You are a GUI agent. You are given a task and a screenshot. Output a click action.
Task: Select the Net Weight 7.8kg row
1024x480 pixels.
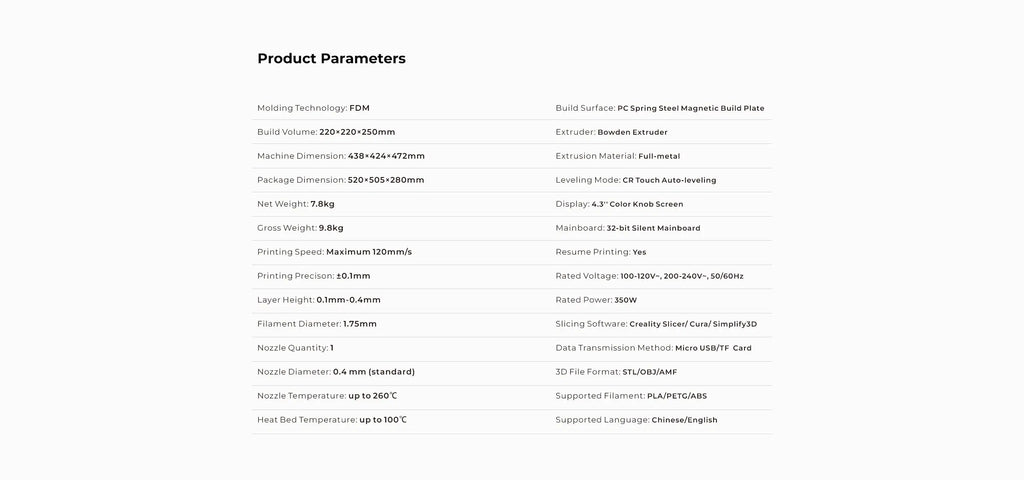tap(295, 204)
